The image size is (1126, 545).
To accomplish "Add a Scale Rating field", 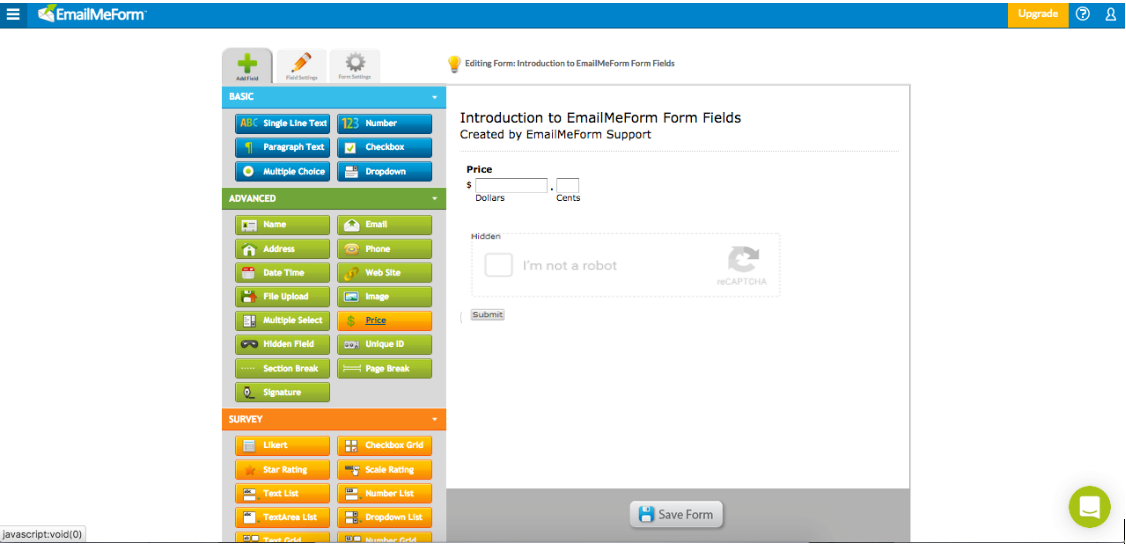I will (384, 470).
